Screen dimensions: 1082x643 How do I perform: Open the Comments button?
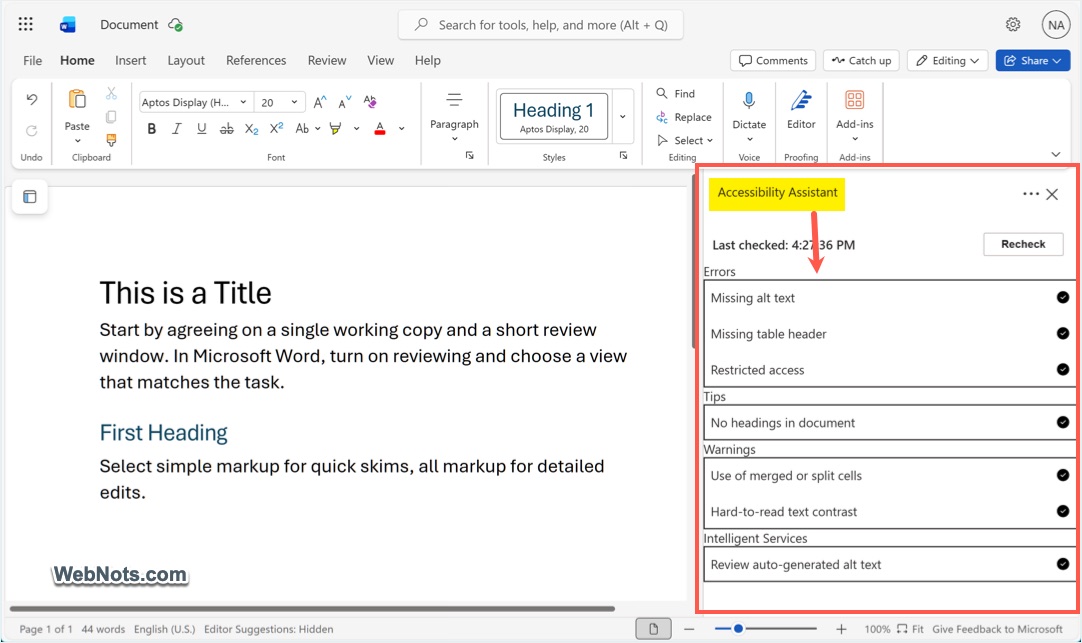tap(773, 61)
